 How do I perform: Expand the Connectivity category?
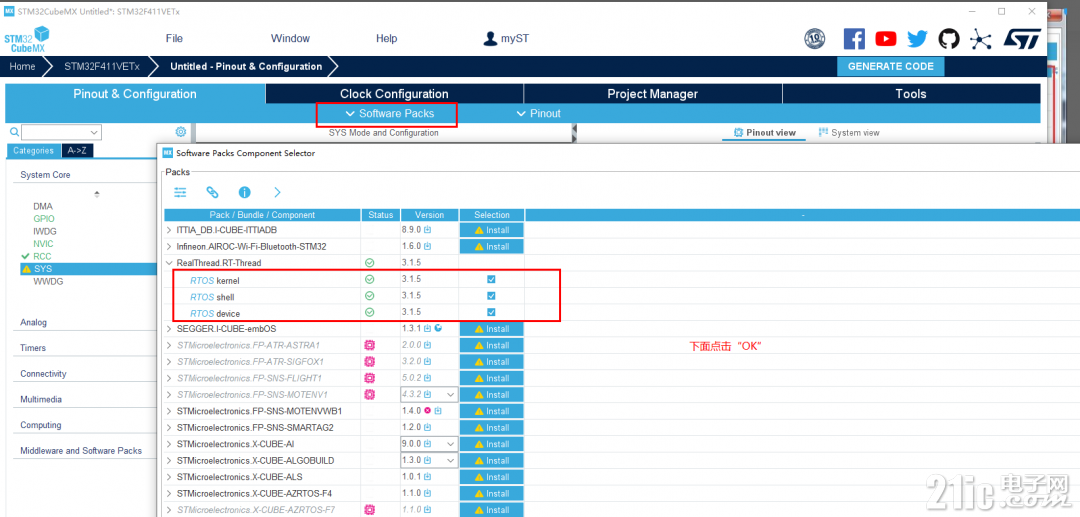click(x=43, y=374)
